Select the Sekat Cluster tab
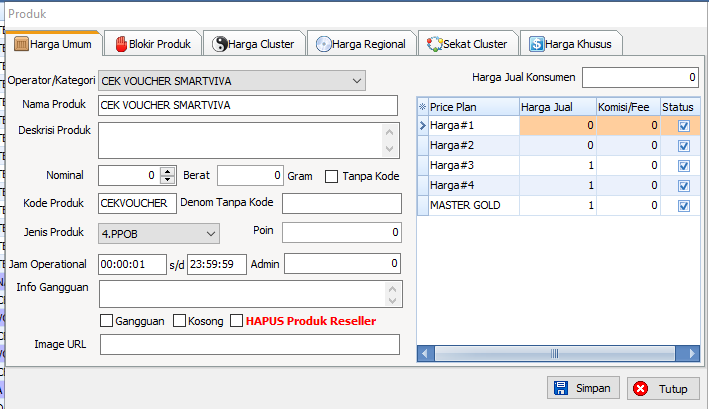The image size is (709, 409). click(468, 44)
